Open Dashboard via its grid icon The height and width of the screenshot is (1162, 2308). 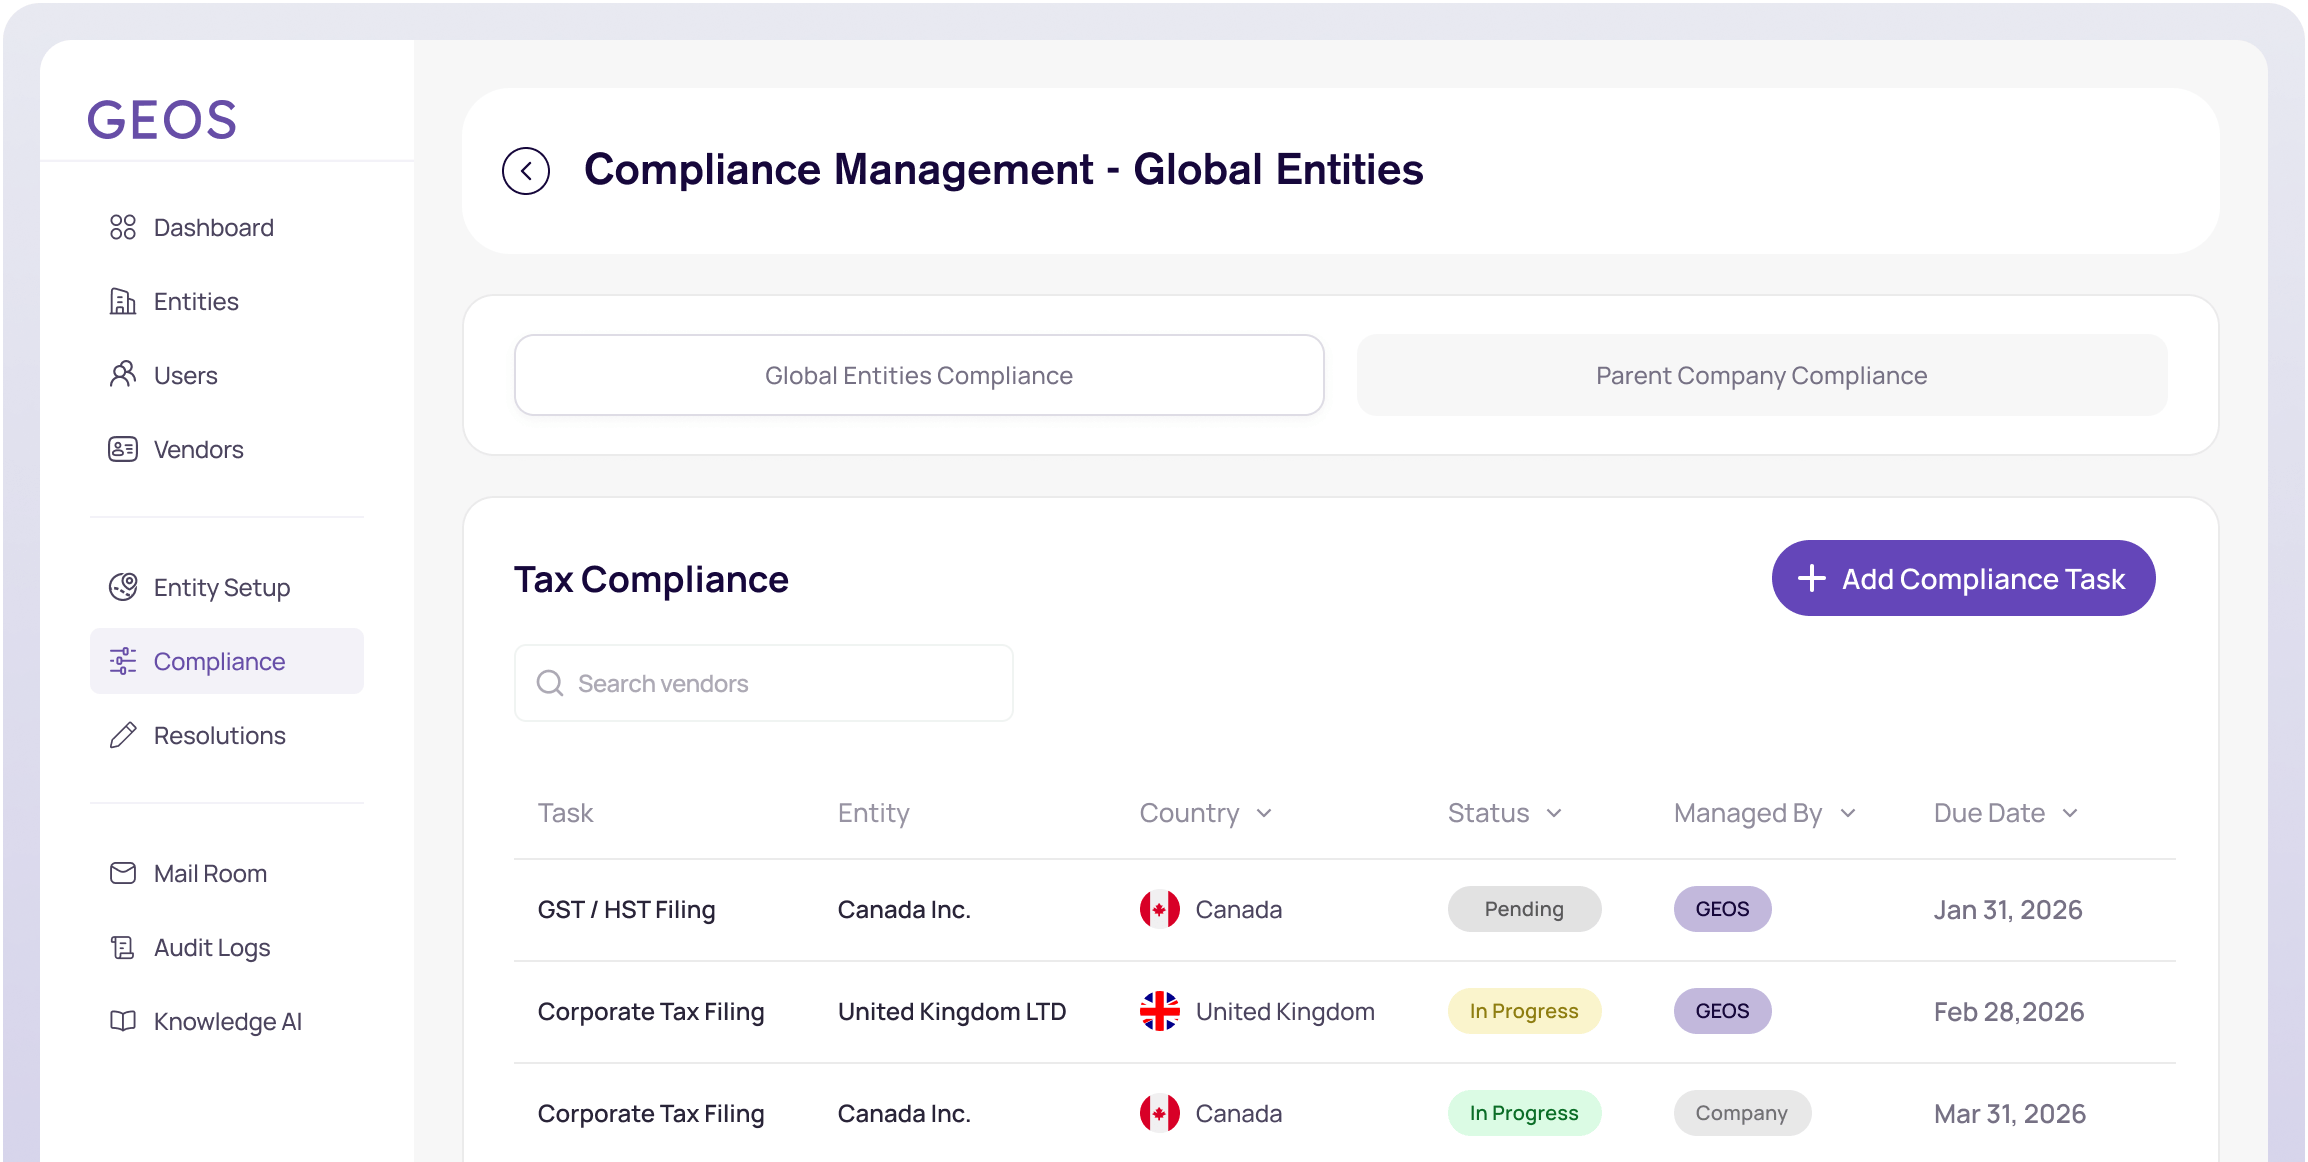coord(123,228)
